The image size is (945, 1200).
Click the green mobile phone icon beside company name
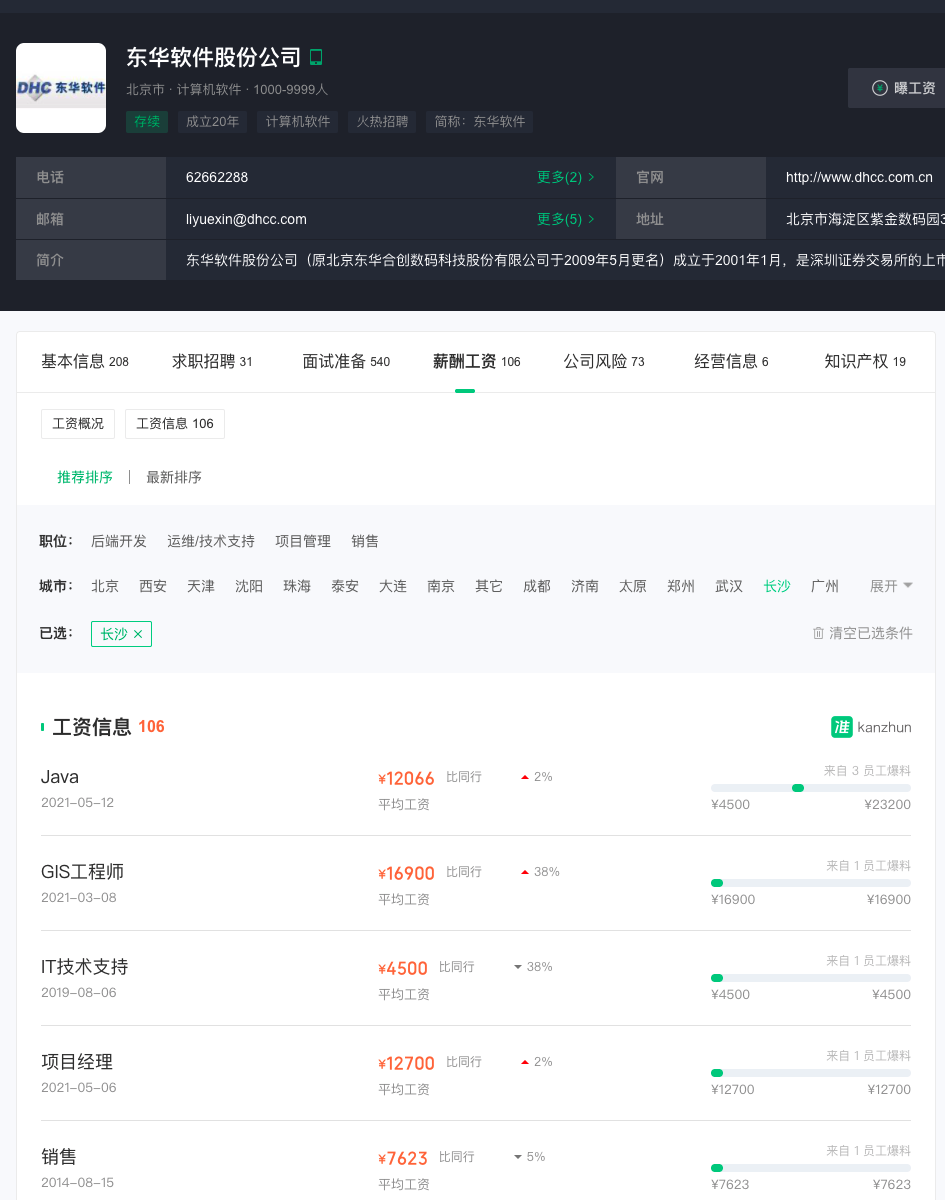click(x=316, y=57)
